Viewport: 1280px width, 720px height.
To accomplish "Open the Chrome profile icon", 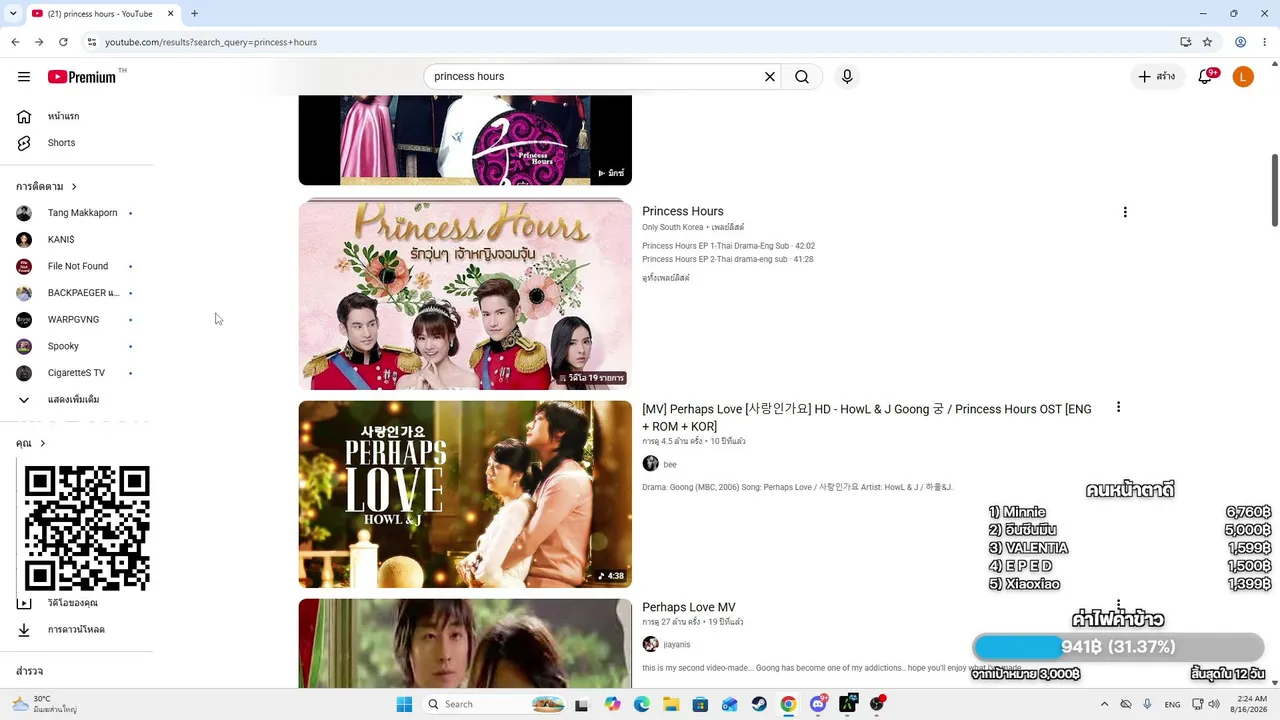I will click(1240, 42).
